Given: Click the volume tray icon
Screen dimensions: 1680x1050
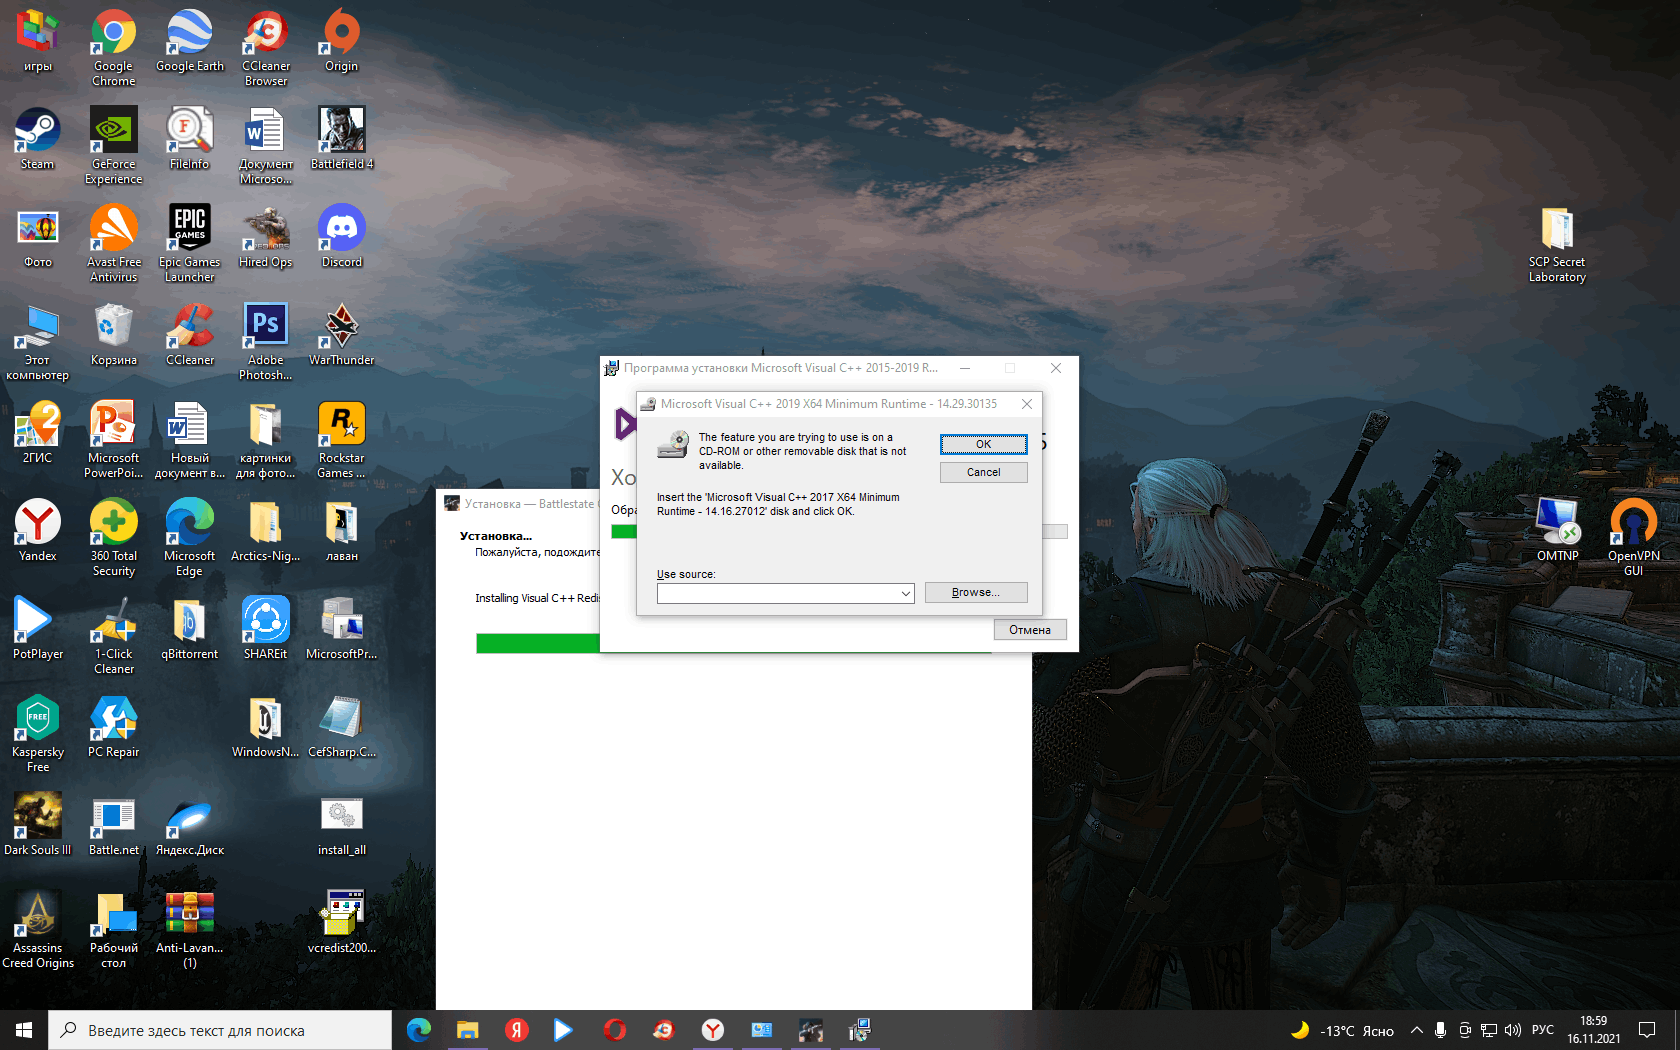Looking at the screenshot, I should pyautogui.click(x=1513, y=1030).
